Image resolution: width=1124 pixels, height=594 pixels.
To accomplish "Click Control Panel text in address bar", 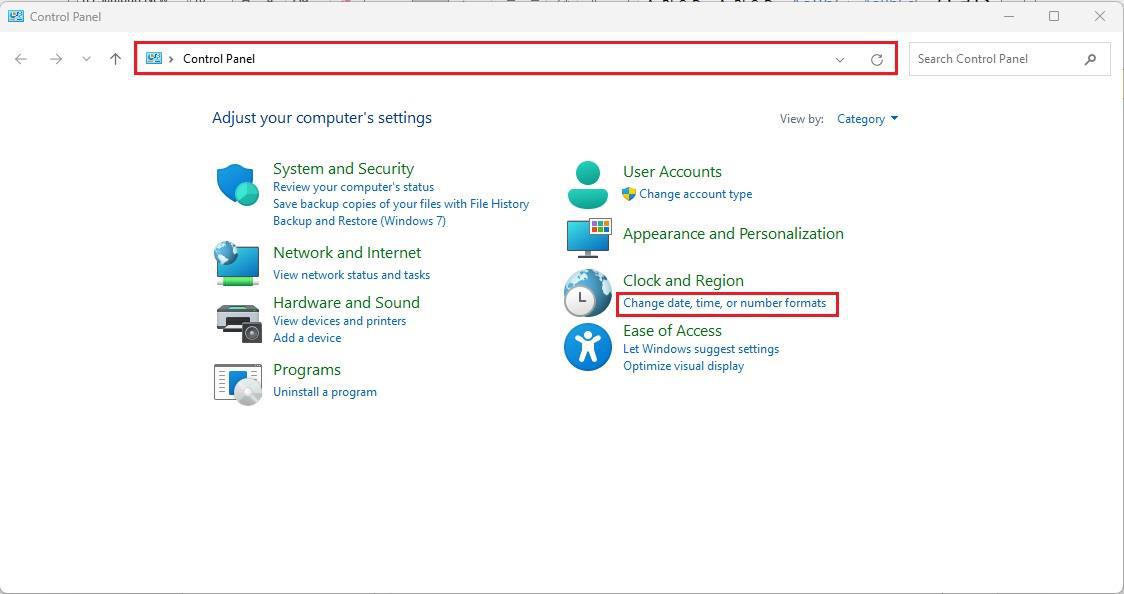I will click(219, 59).
